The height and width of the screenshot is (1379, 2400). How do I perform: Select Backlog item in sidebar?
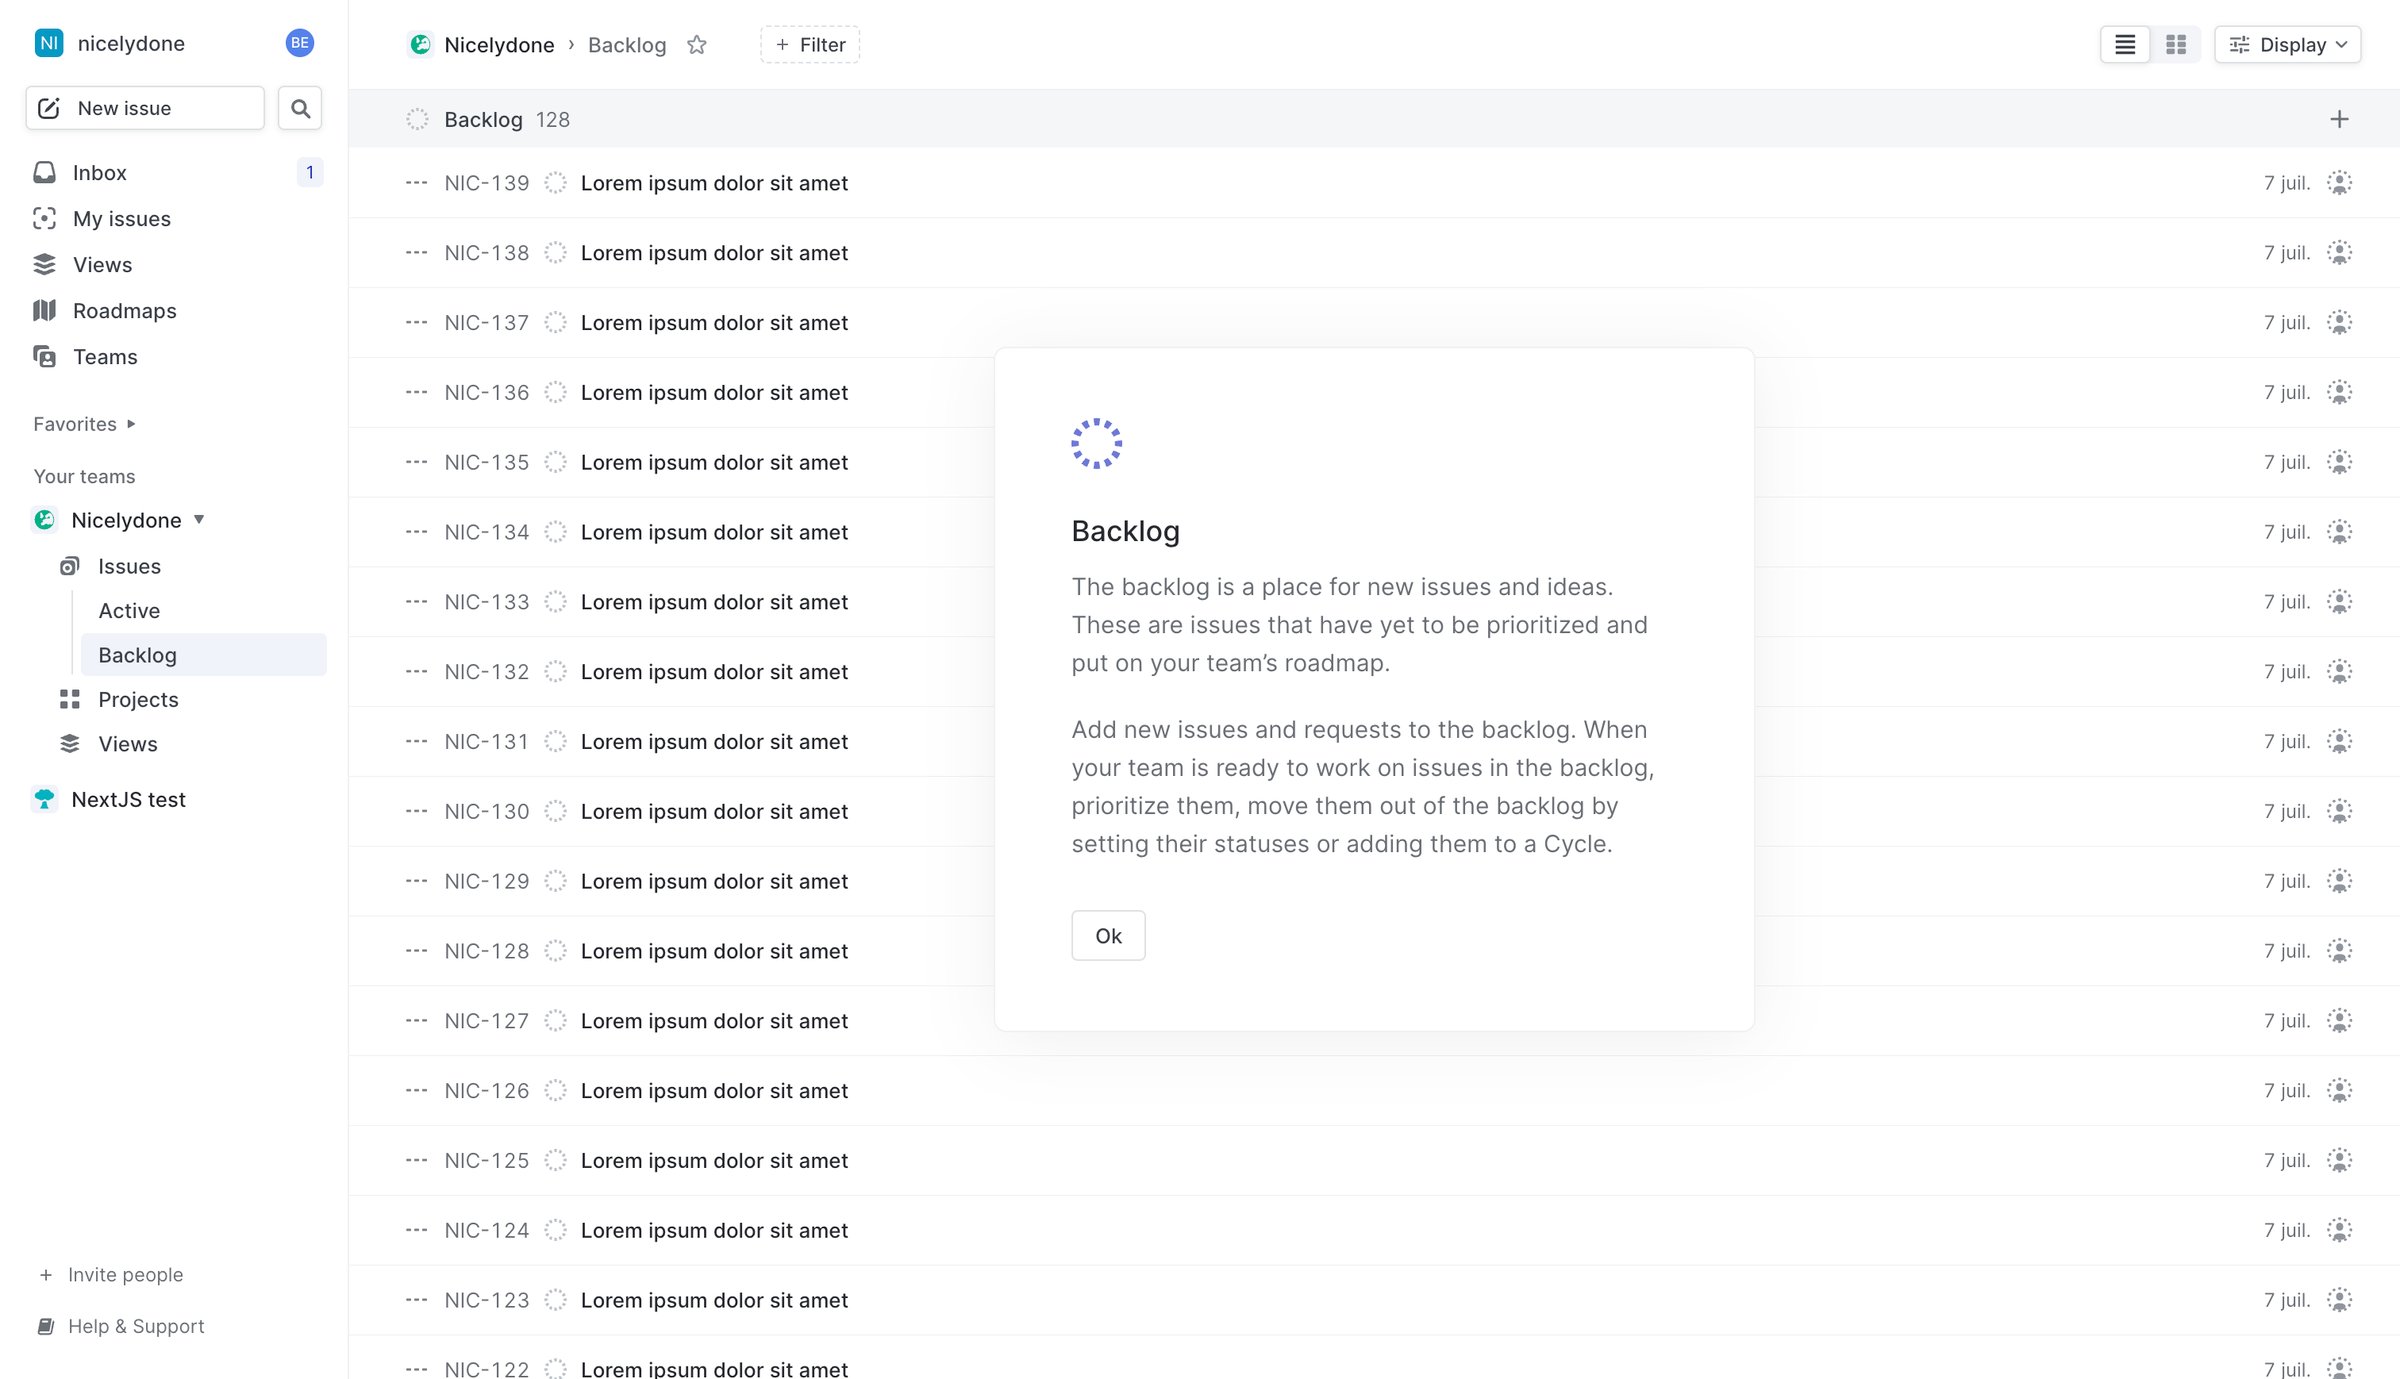[203, 655]
